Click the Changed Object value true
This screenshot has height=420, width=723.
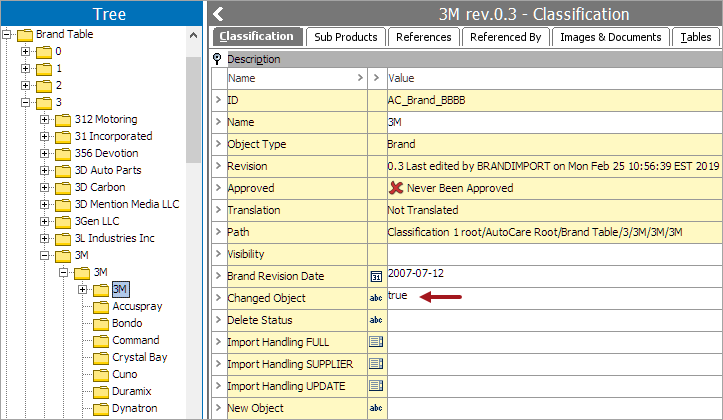pyautogui.click(x=397, y=295)
